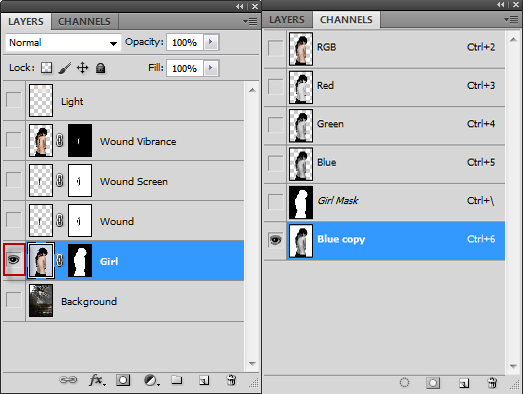This screenshot has width=524, height=394.
Task: Show the RGB composite channel
Action: 276,48
